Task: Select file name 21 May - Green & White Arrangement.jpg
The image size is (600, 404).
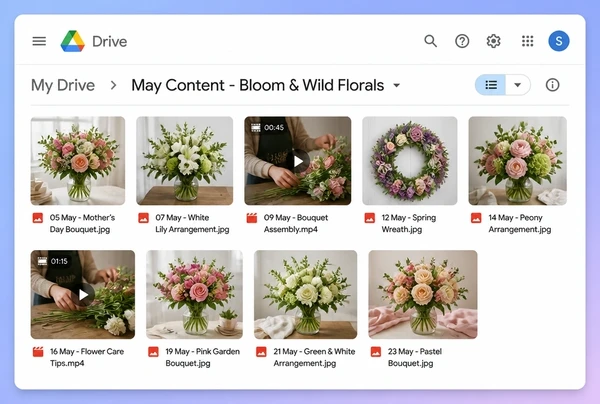Action: tap(314, 357)
